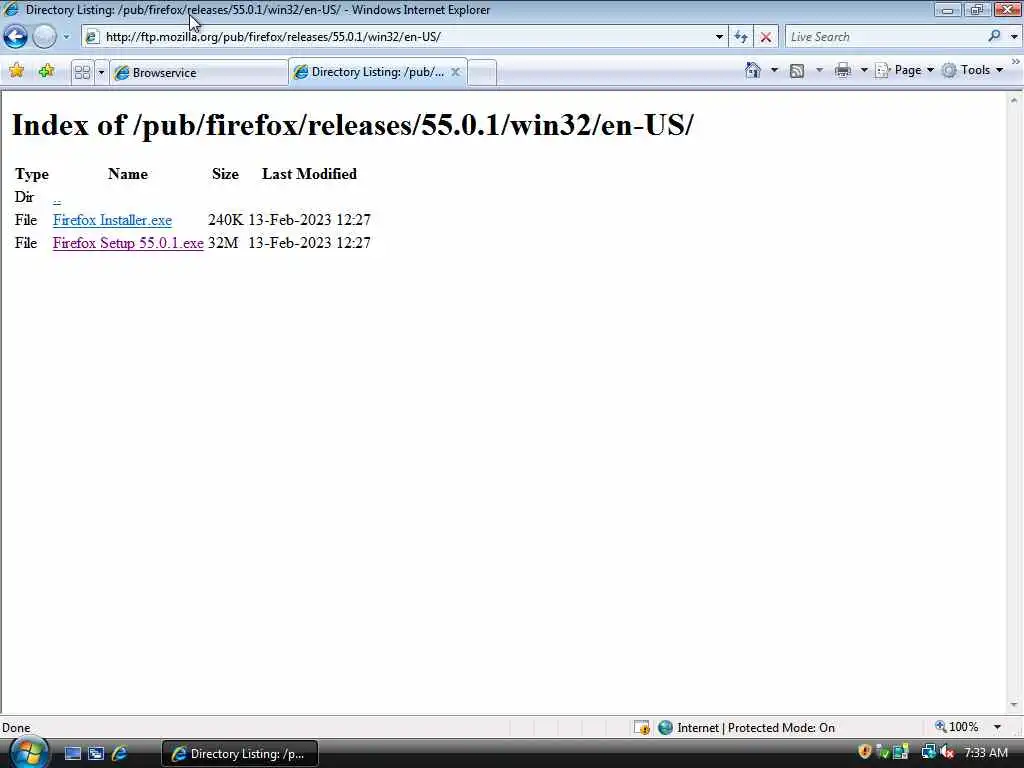The height and width of the screenshot is (768, 1024).
Task: Click the Show Desktop quick launch icon
Action: pos(72,754)
